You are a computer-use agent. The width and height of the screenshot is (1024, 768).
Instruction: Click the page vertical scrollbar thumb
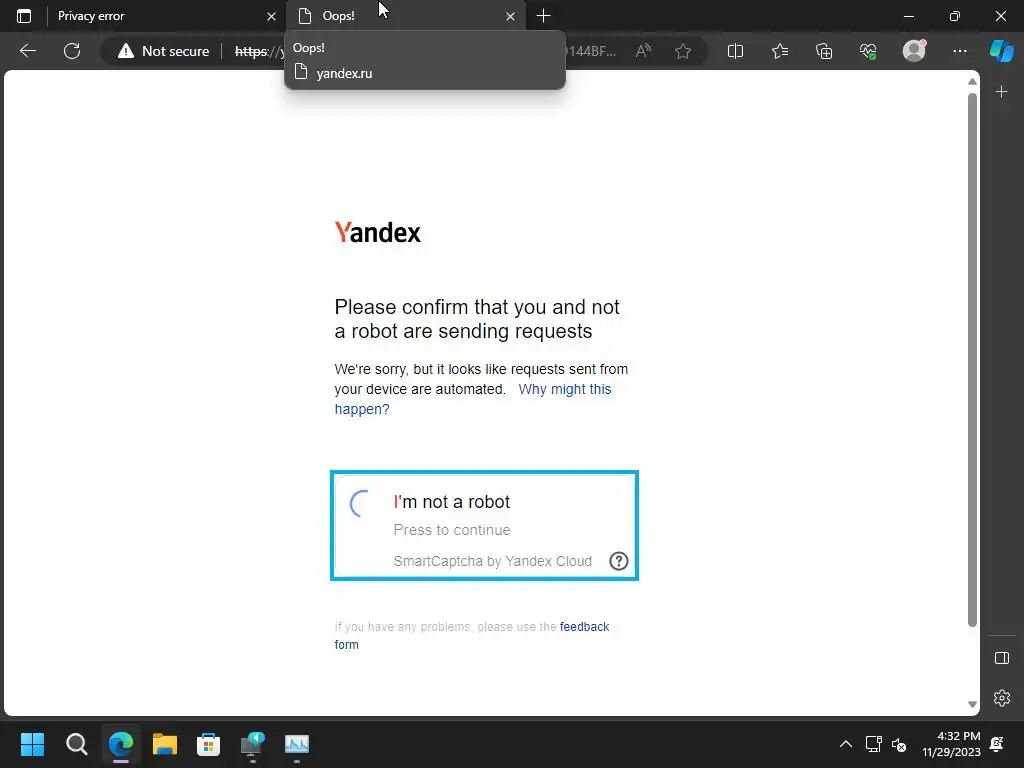tap(972, 359)
